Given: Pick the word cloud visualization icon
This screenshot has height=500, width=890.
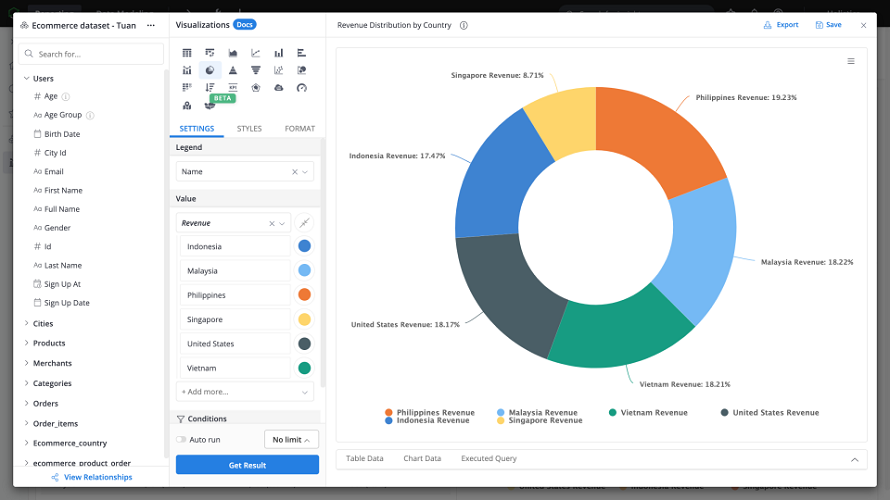Looking at the screenshot, I should [x=278, y=88].
